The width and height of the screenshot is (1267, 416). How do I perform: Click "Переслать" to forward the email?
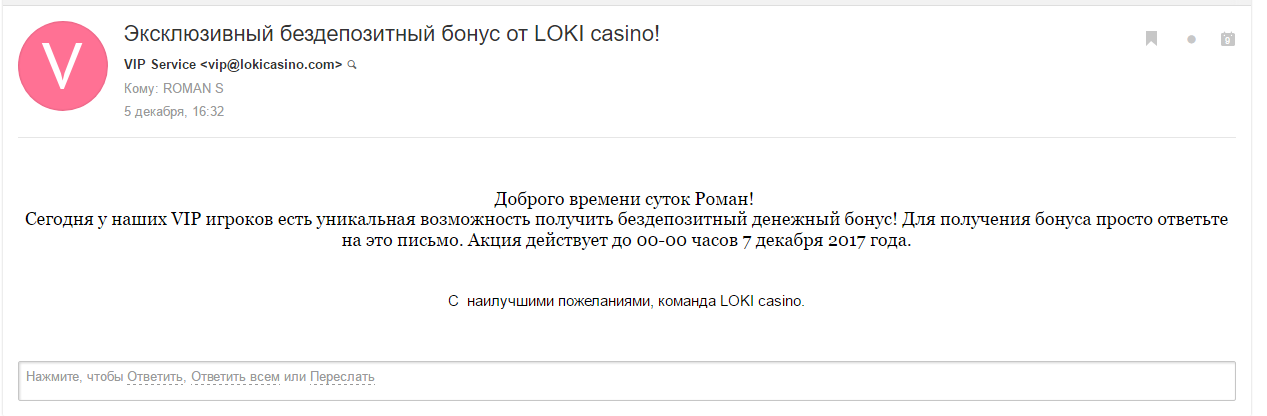point(342,377)
